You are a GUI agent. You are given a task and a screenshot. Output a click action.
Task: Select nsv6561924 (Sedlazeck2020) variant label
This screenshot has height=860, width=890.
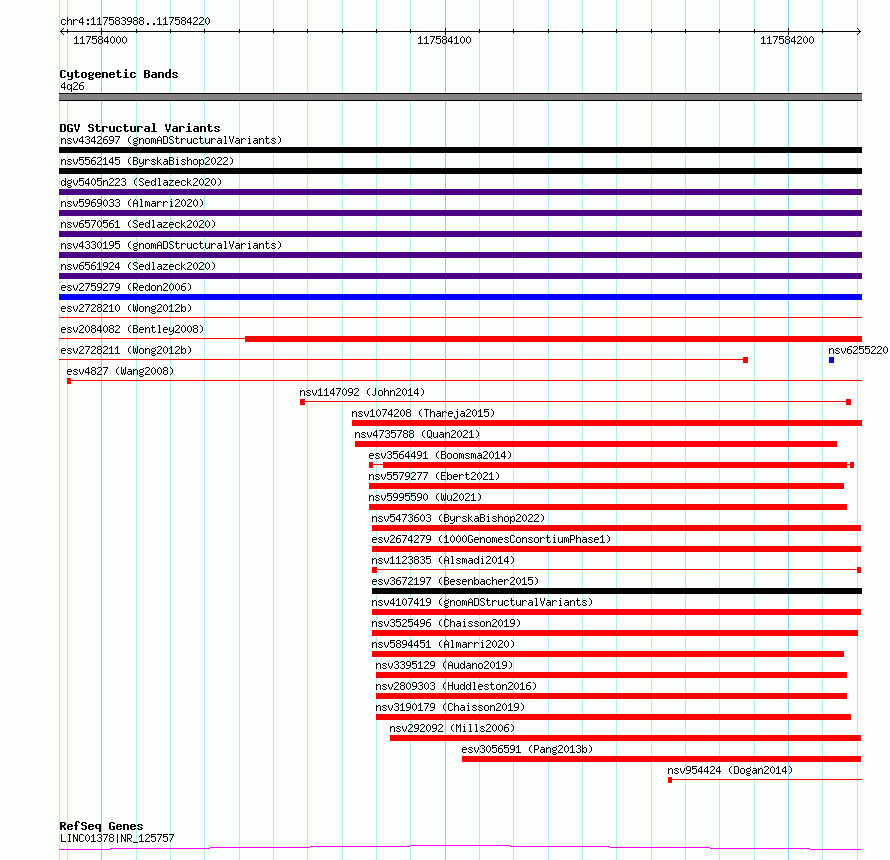tap(138, 266)
